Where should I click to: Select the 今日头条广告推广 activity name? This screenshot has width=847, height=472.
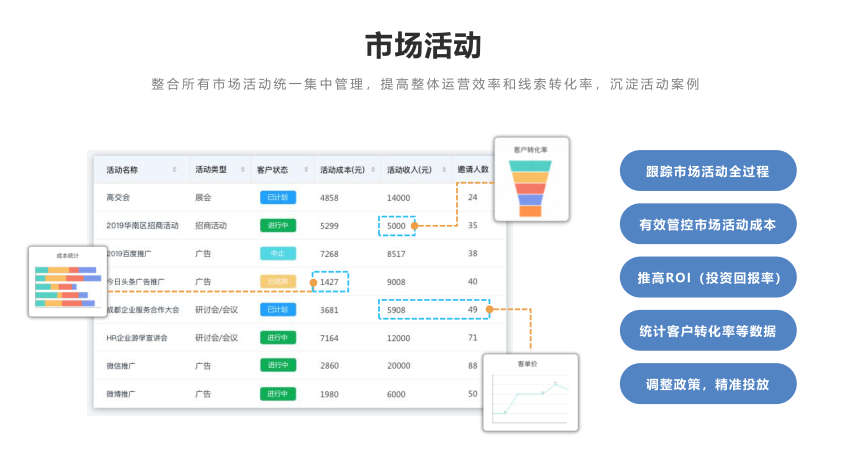(x=136, y=282)
